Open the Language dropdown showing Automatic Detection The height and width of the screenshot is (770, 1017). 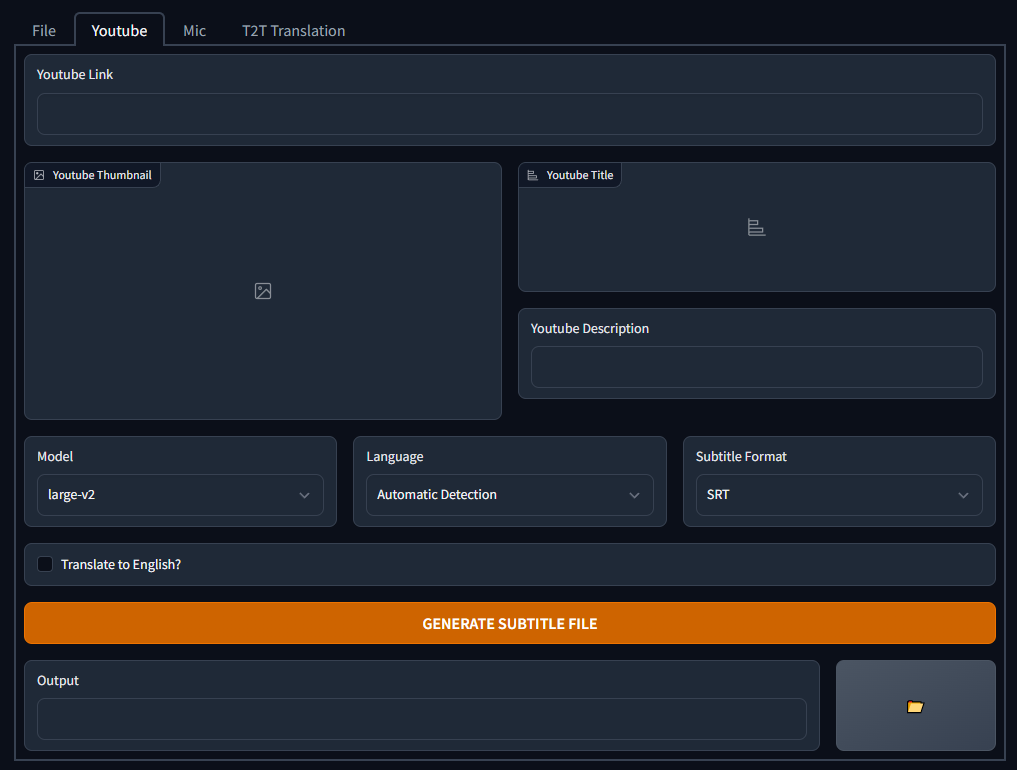(x=510, y=495)
